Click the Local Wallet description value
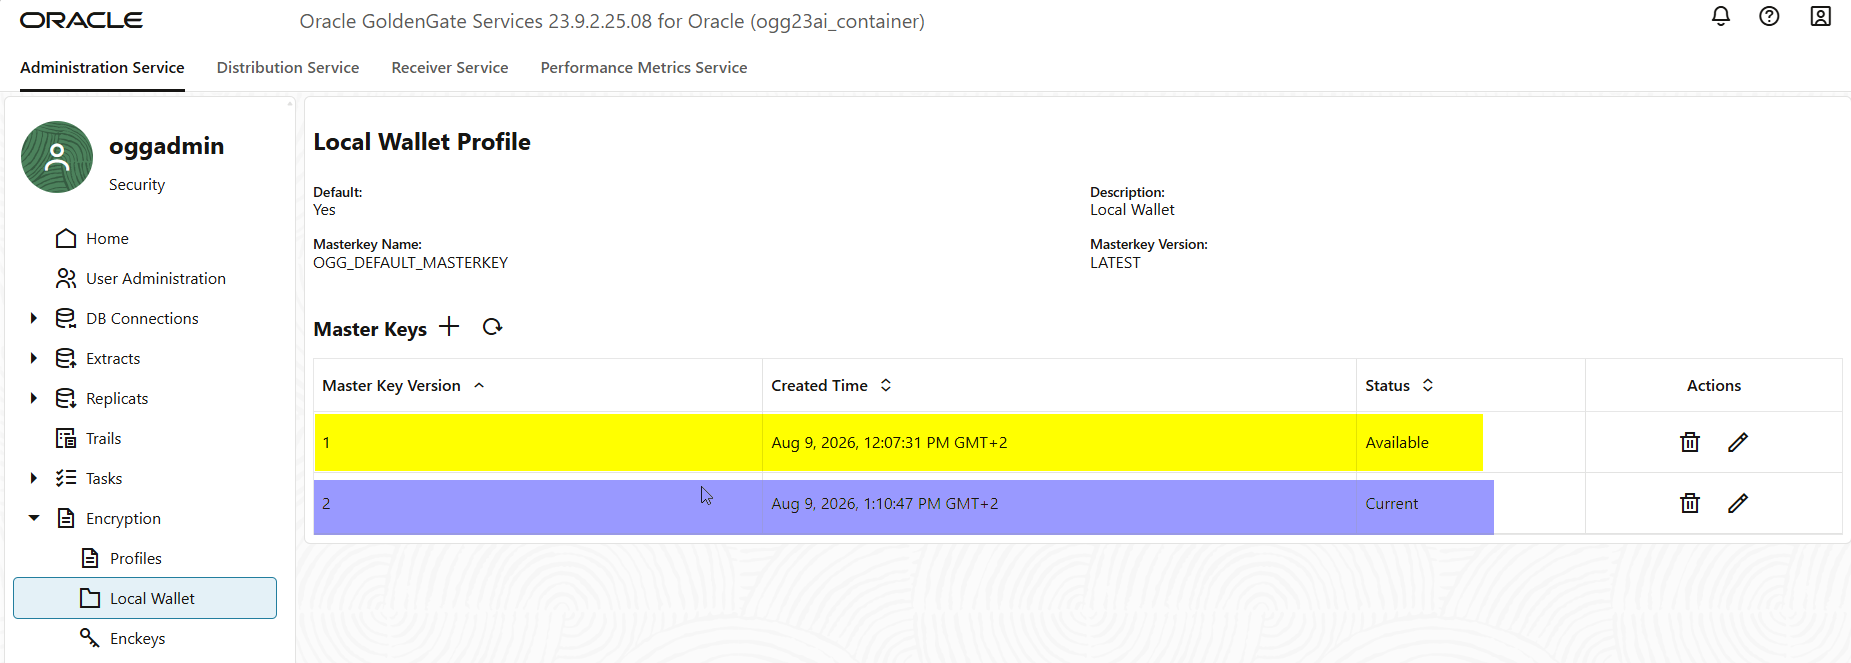This screenshot has width=1851, height=663. (x=1132, y=209)
